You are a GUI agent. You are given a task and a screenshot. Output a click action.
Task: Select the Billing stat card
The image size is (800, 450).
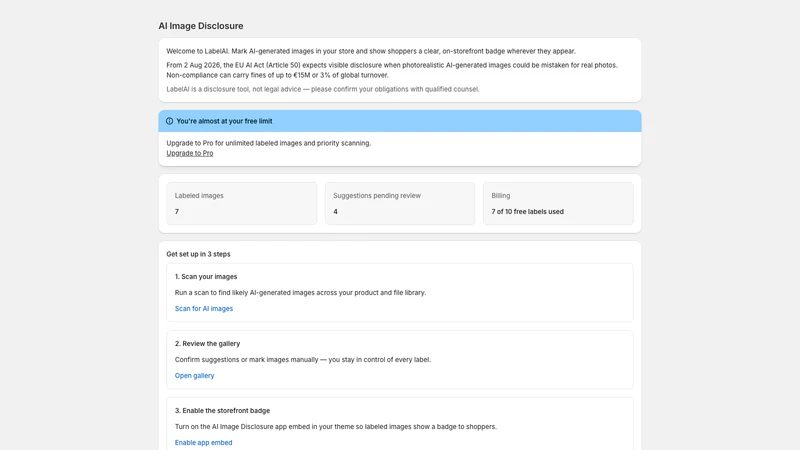558,204
